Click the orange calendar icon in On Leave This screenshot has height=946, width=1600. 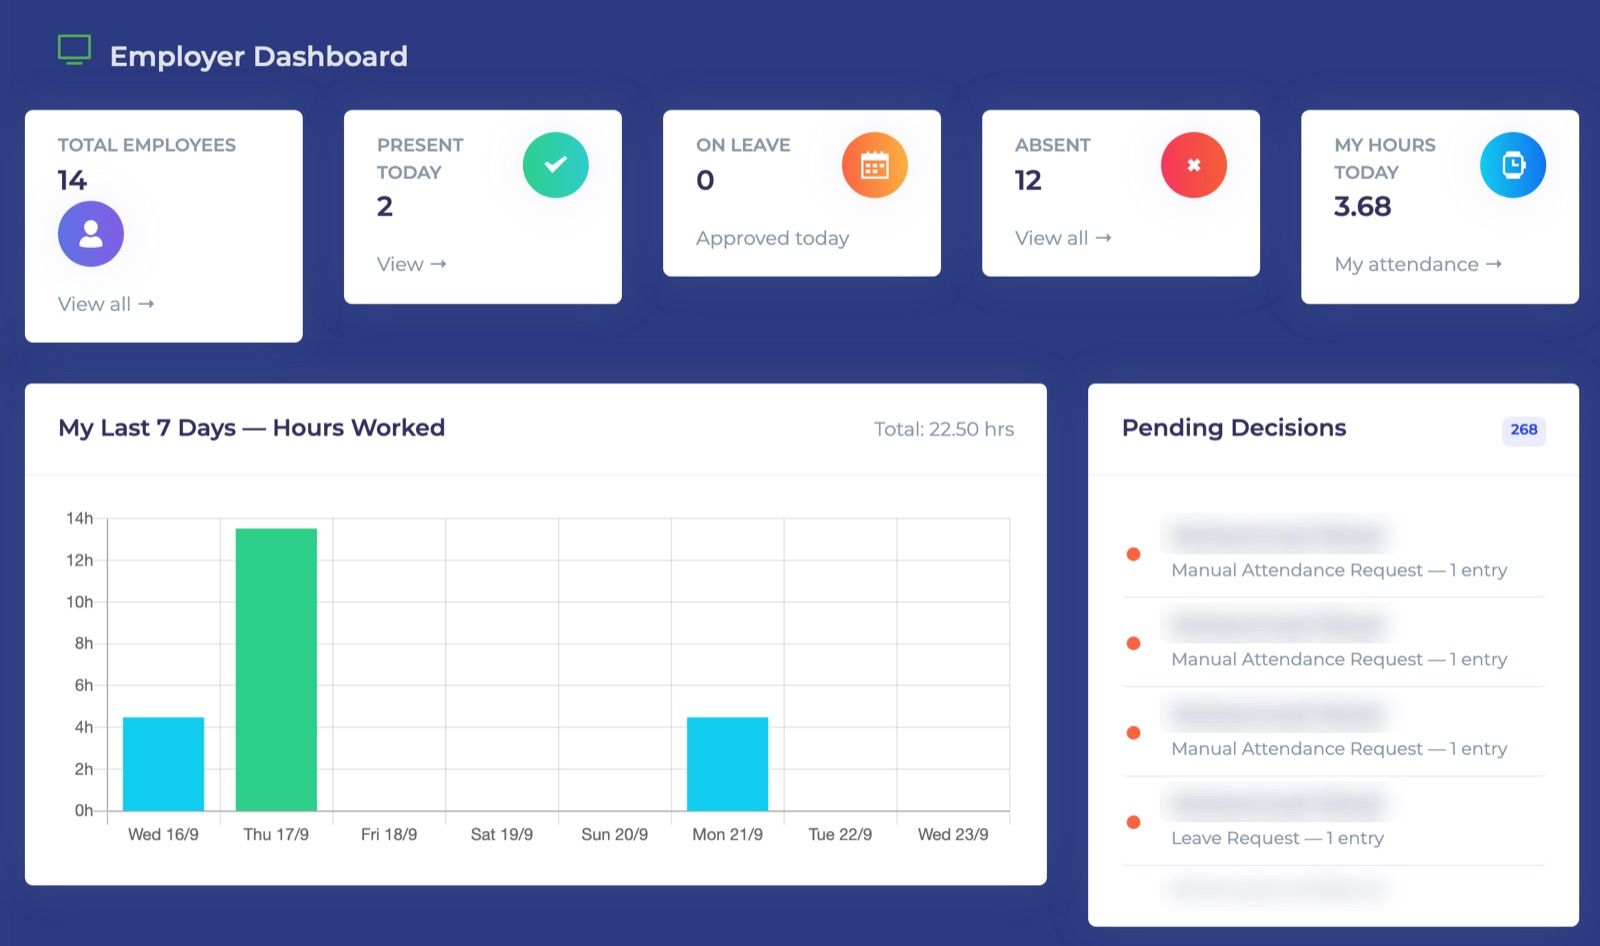(x=875, y=165)
